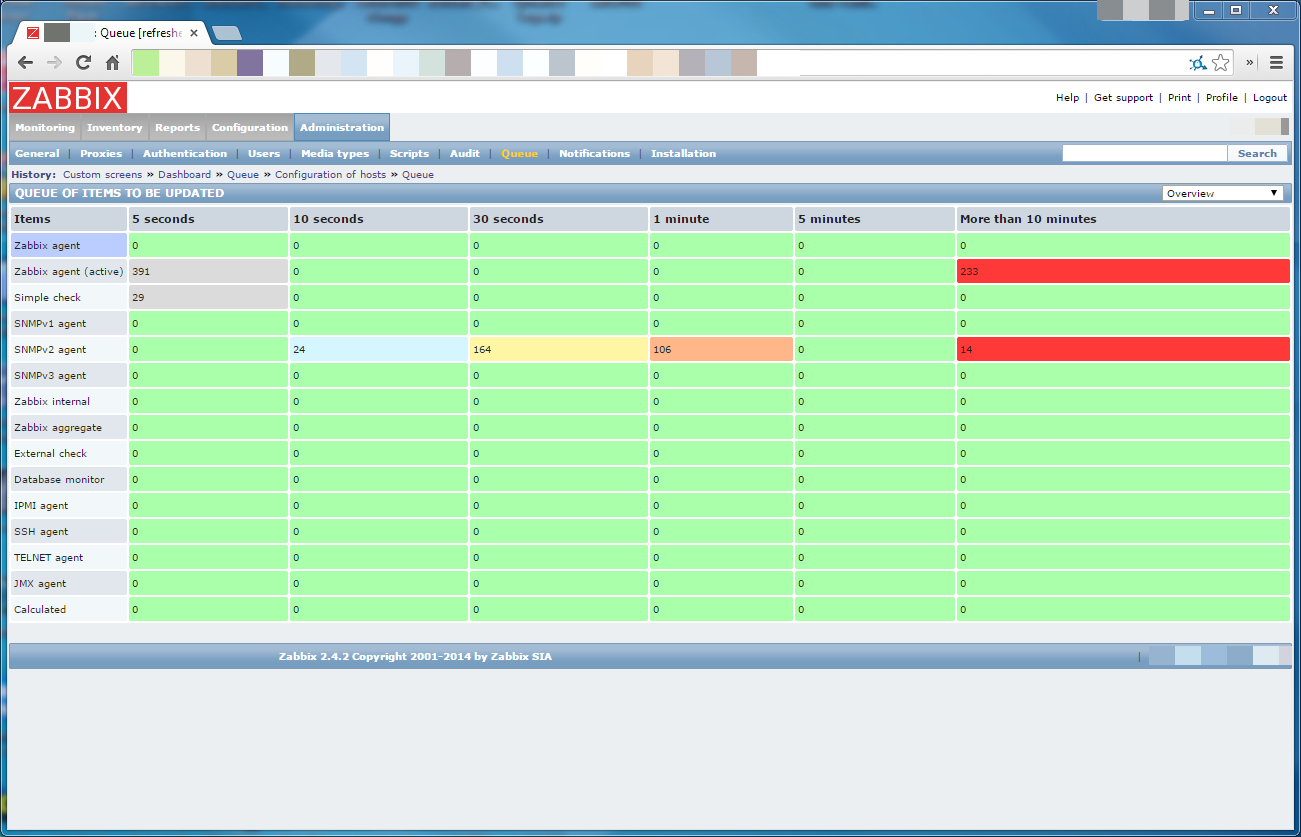
Task: Open the Reports menu
Action: [178, 128]
